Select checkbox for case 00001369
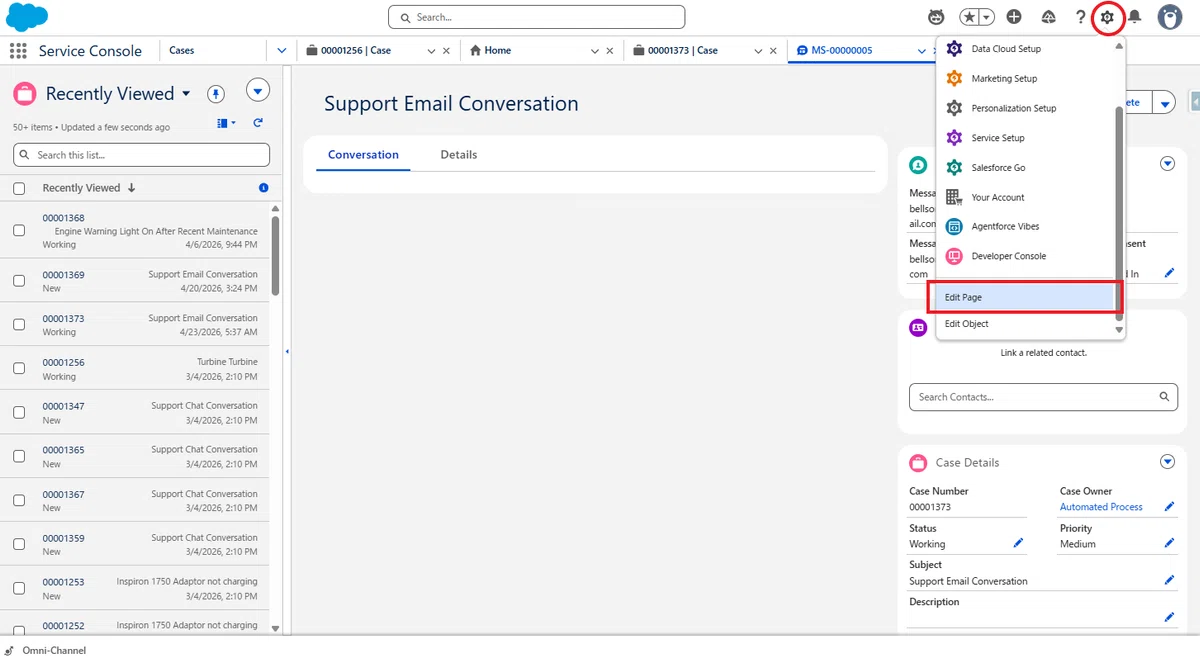Screen dimensions: 1200x663 pos(19,281)
